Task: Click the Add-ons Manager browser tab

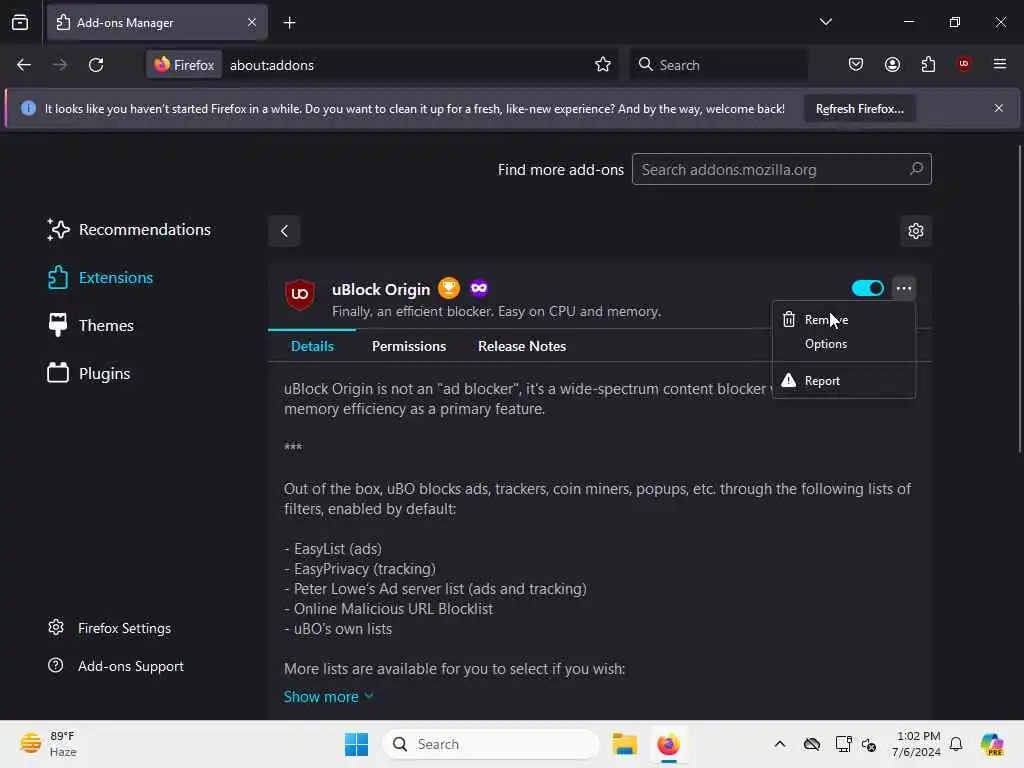Action: pyautogui.click(x=157, y=23)
